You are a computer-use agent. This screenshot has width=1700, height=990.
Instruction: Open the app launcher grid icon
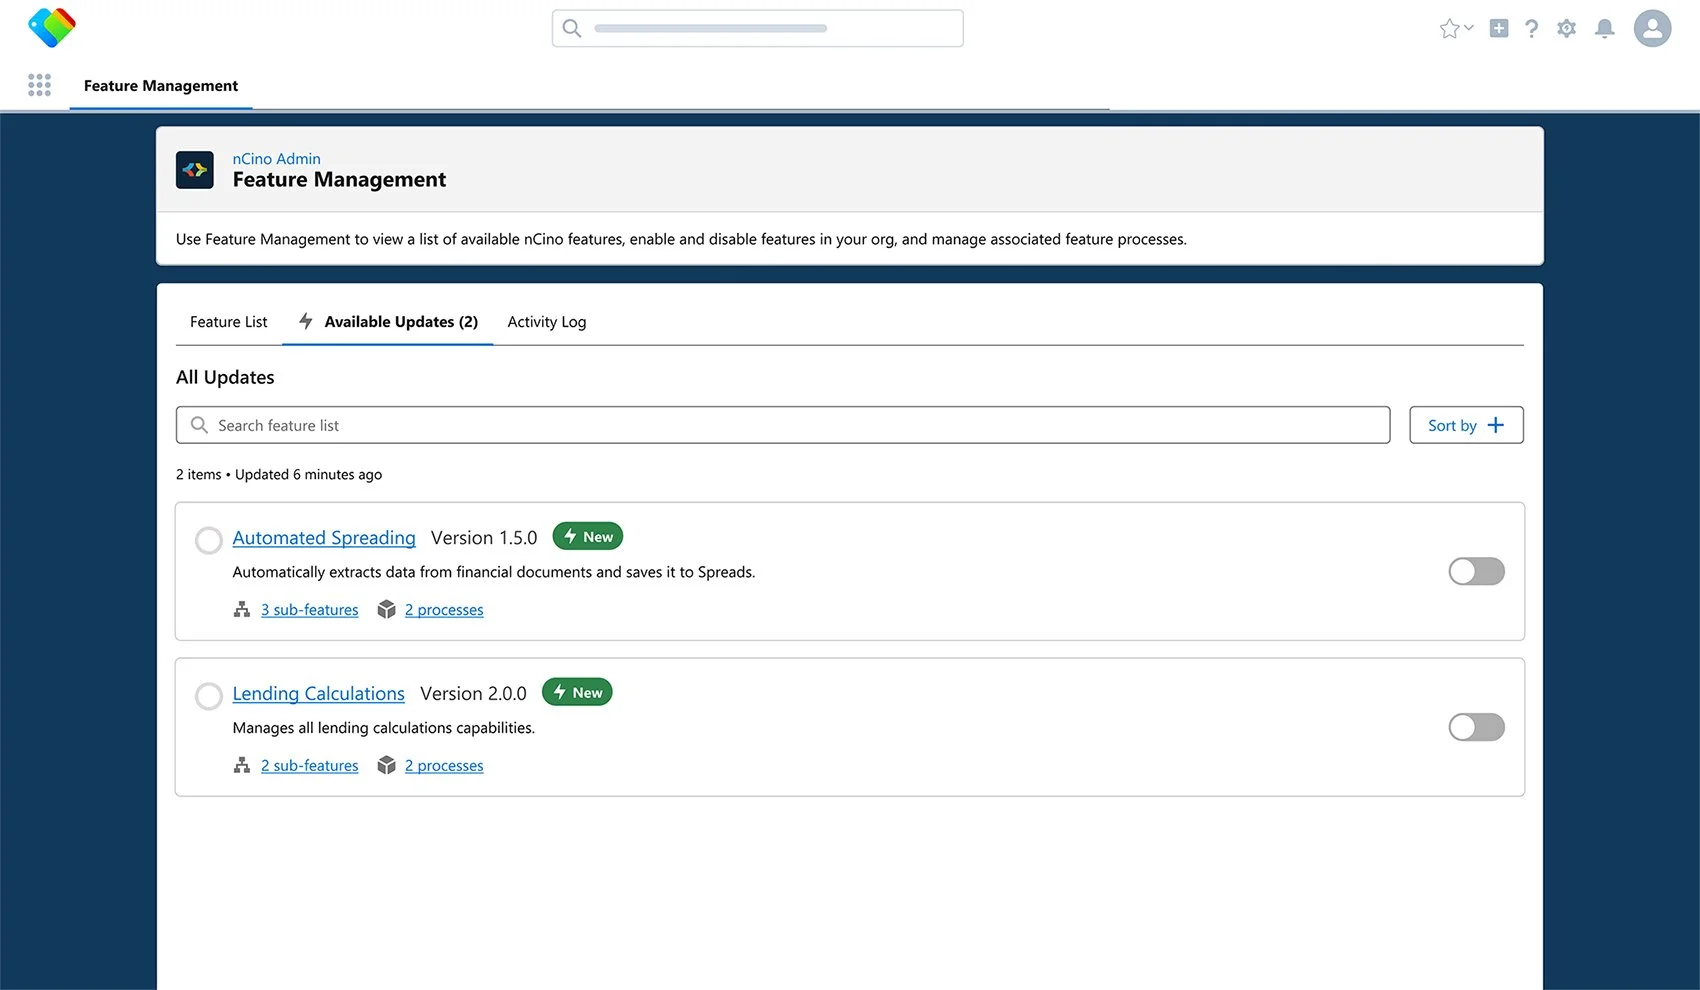39,85
